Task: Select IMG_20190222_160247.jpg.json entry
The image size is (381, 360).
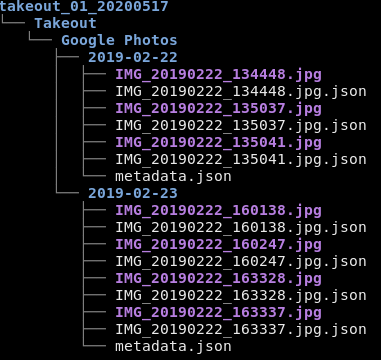Action: (x=241, y=262)
